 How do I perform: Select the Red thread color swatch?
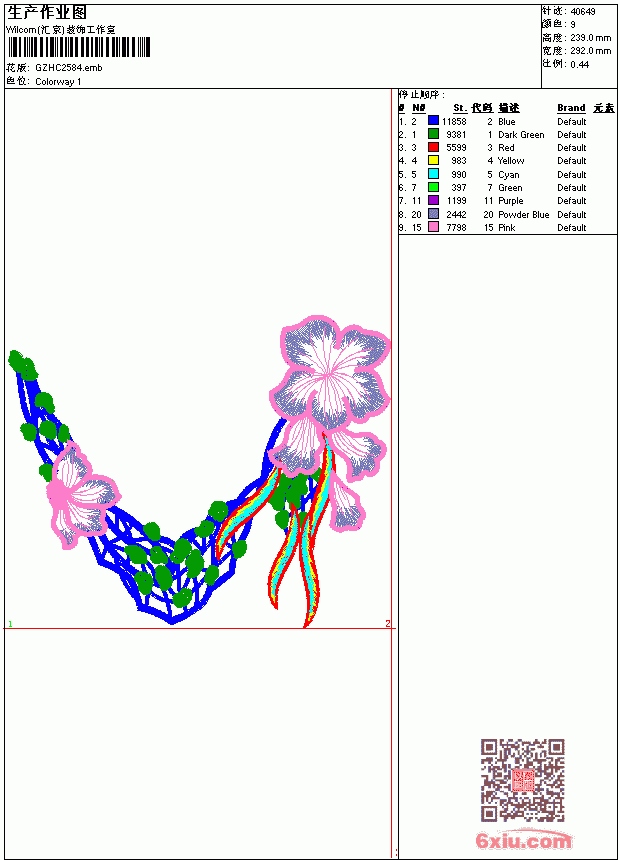coord(433,148)
